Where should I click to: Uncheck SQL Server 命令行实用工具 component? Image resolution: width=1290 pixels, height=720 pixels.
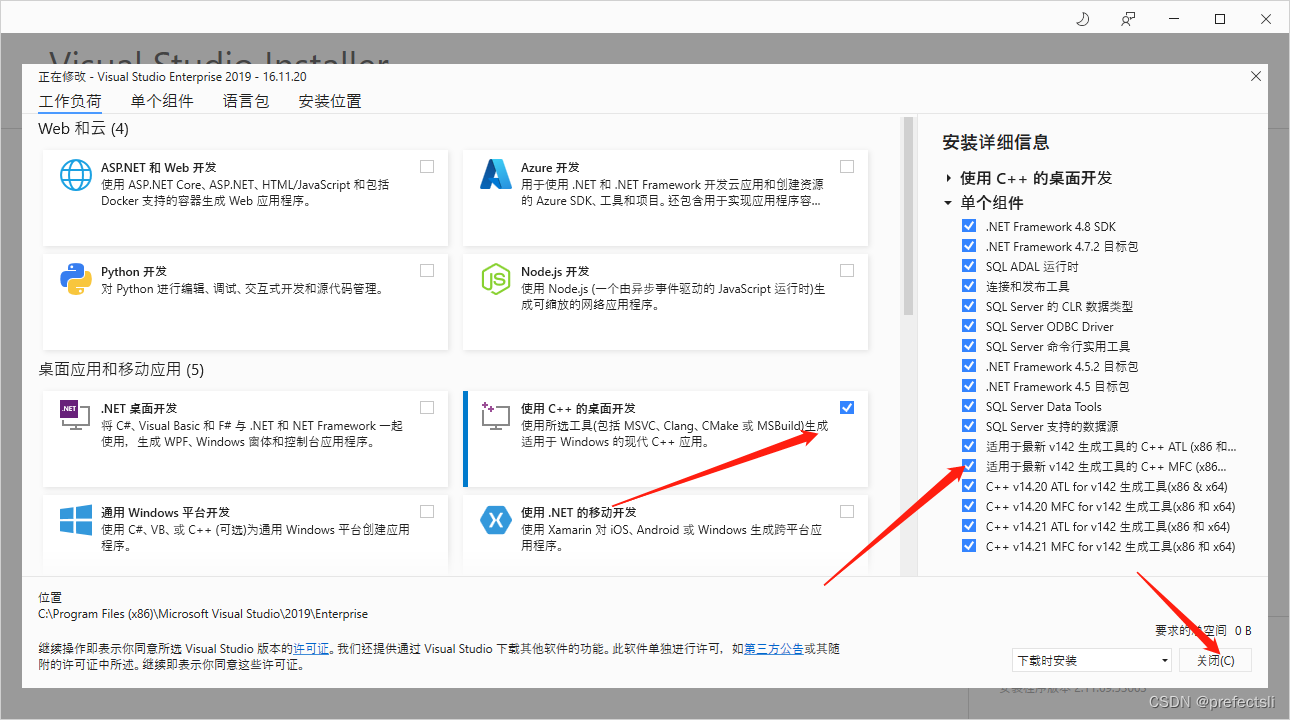(968, 346)
